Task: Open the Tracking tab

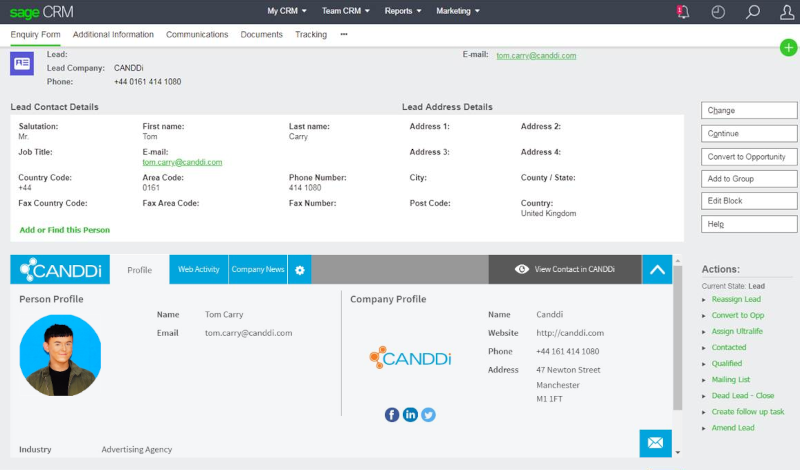Action: click(311, 35)
